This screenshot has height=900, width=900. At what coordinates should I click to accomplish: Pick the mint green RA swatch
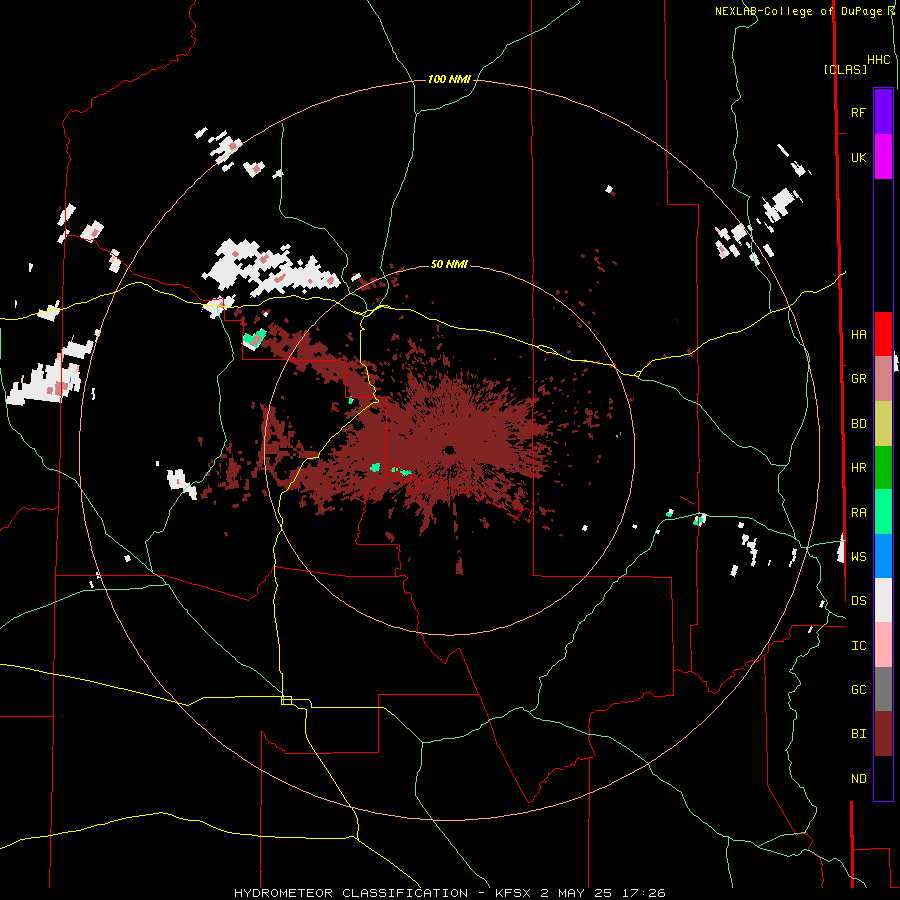pyautogui.click(x=883, y=512)
